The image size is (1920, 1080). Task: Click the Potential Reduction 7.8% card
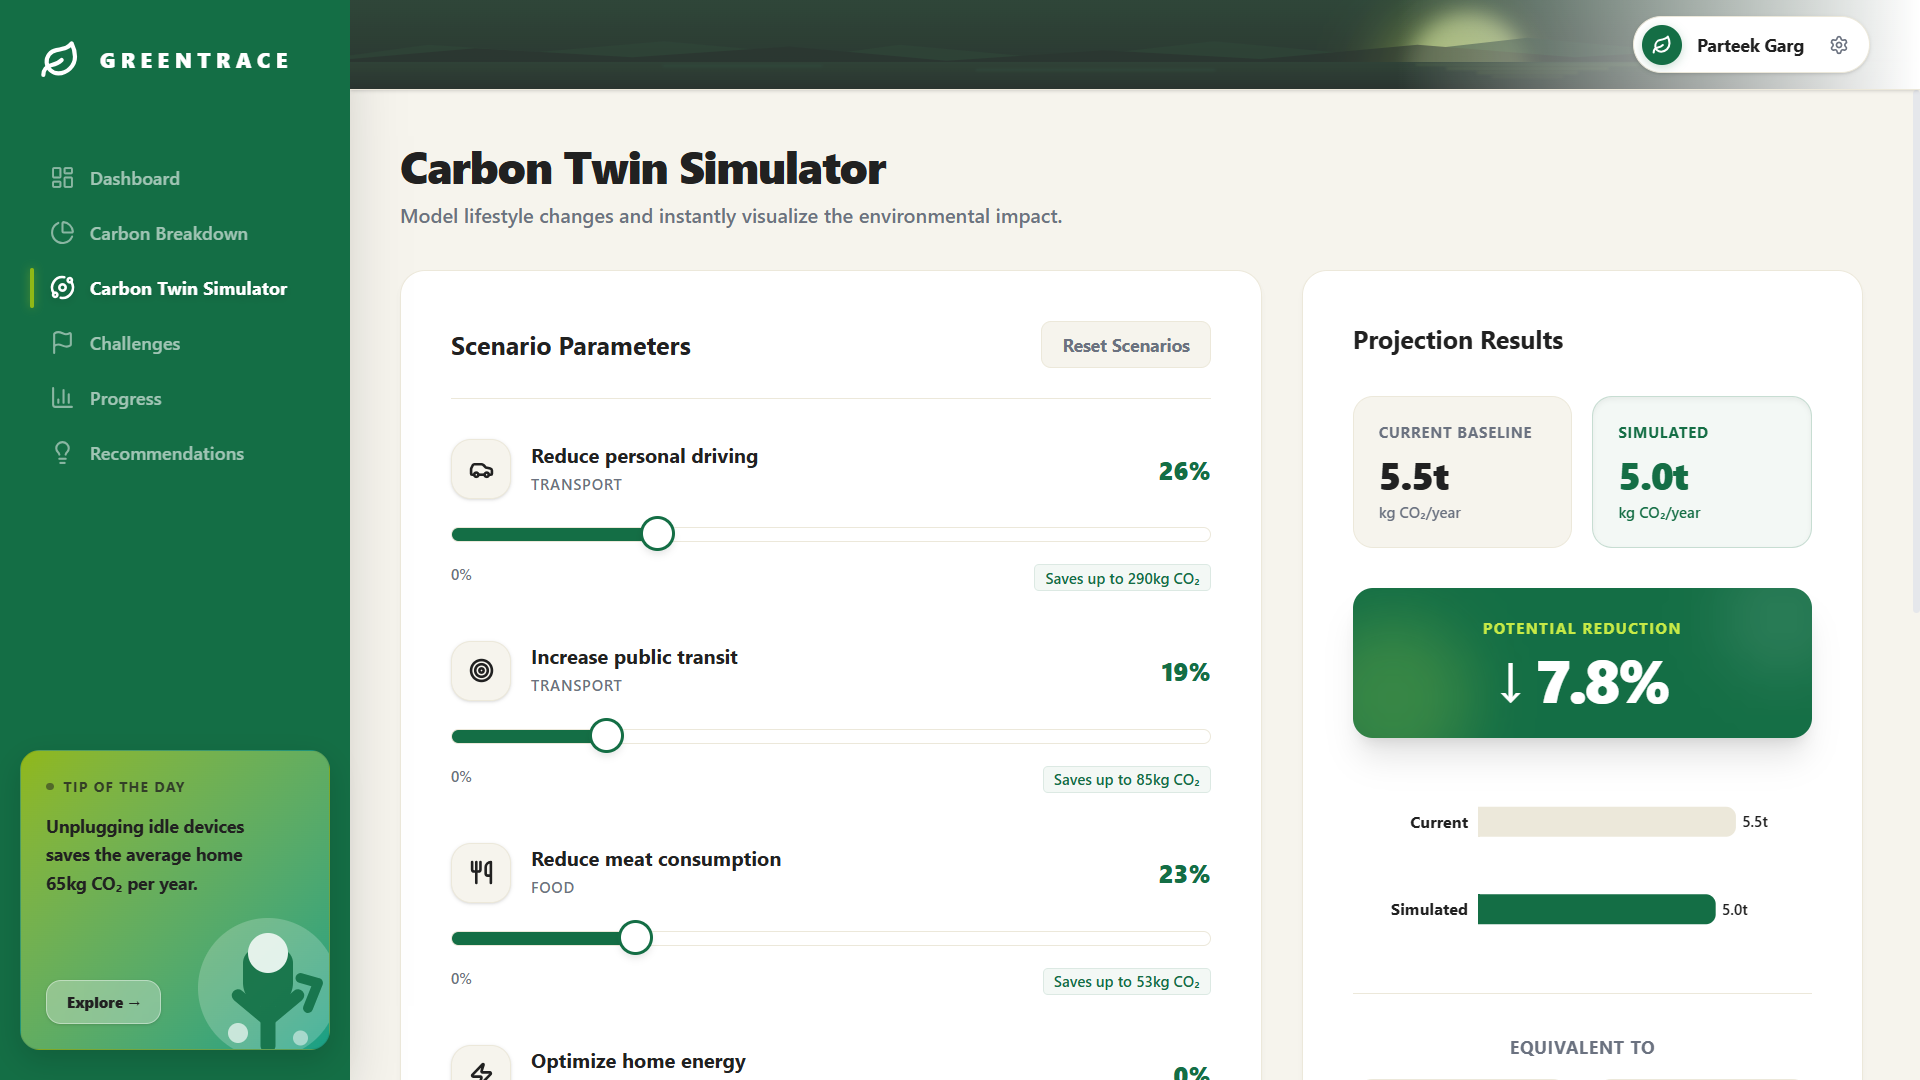click(x=1582, y=663)
